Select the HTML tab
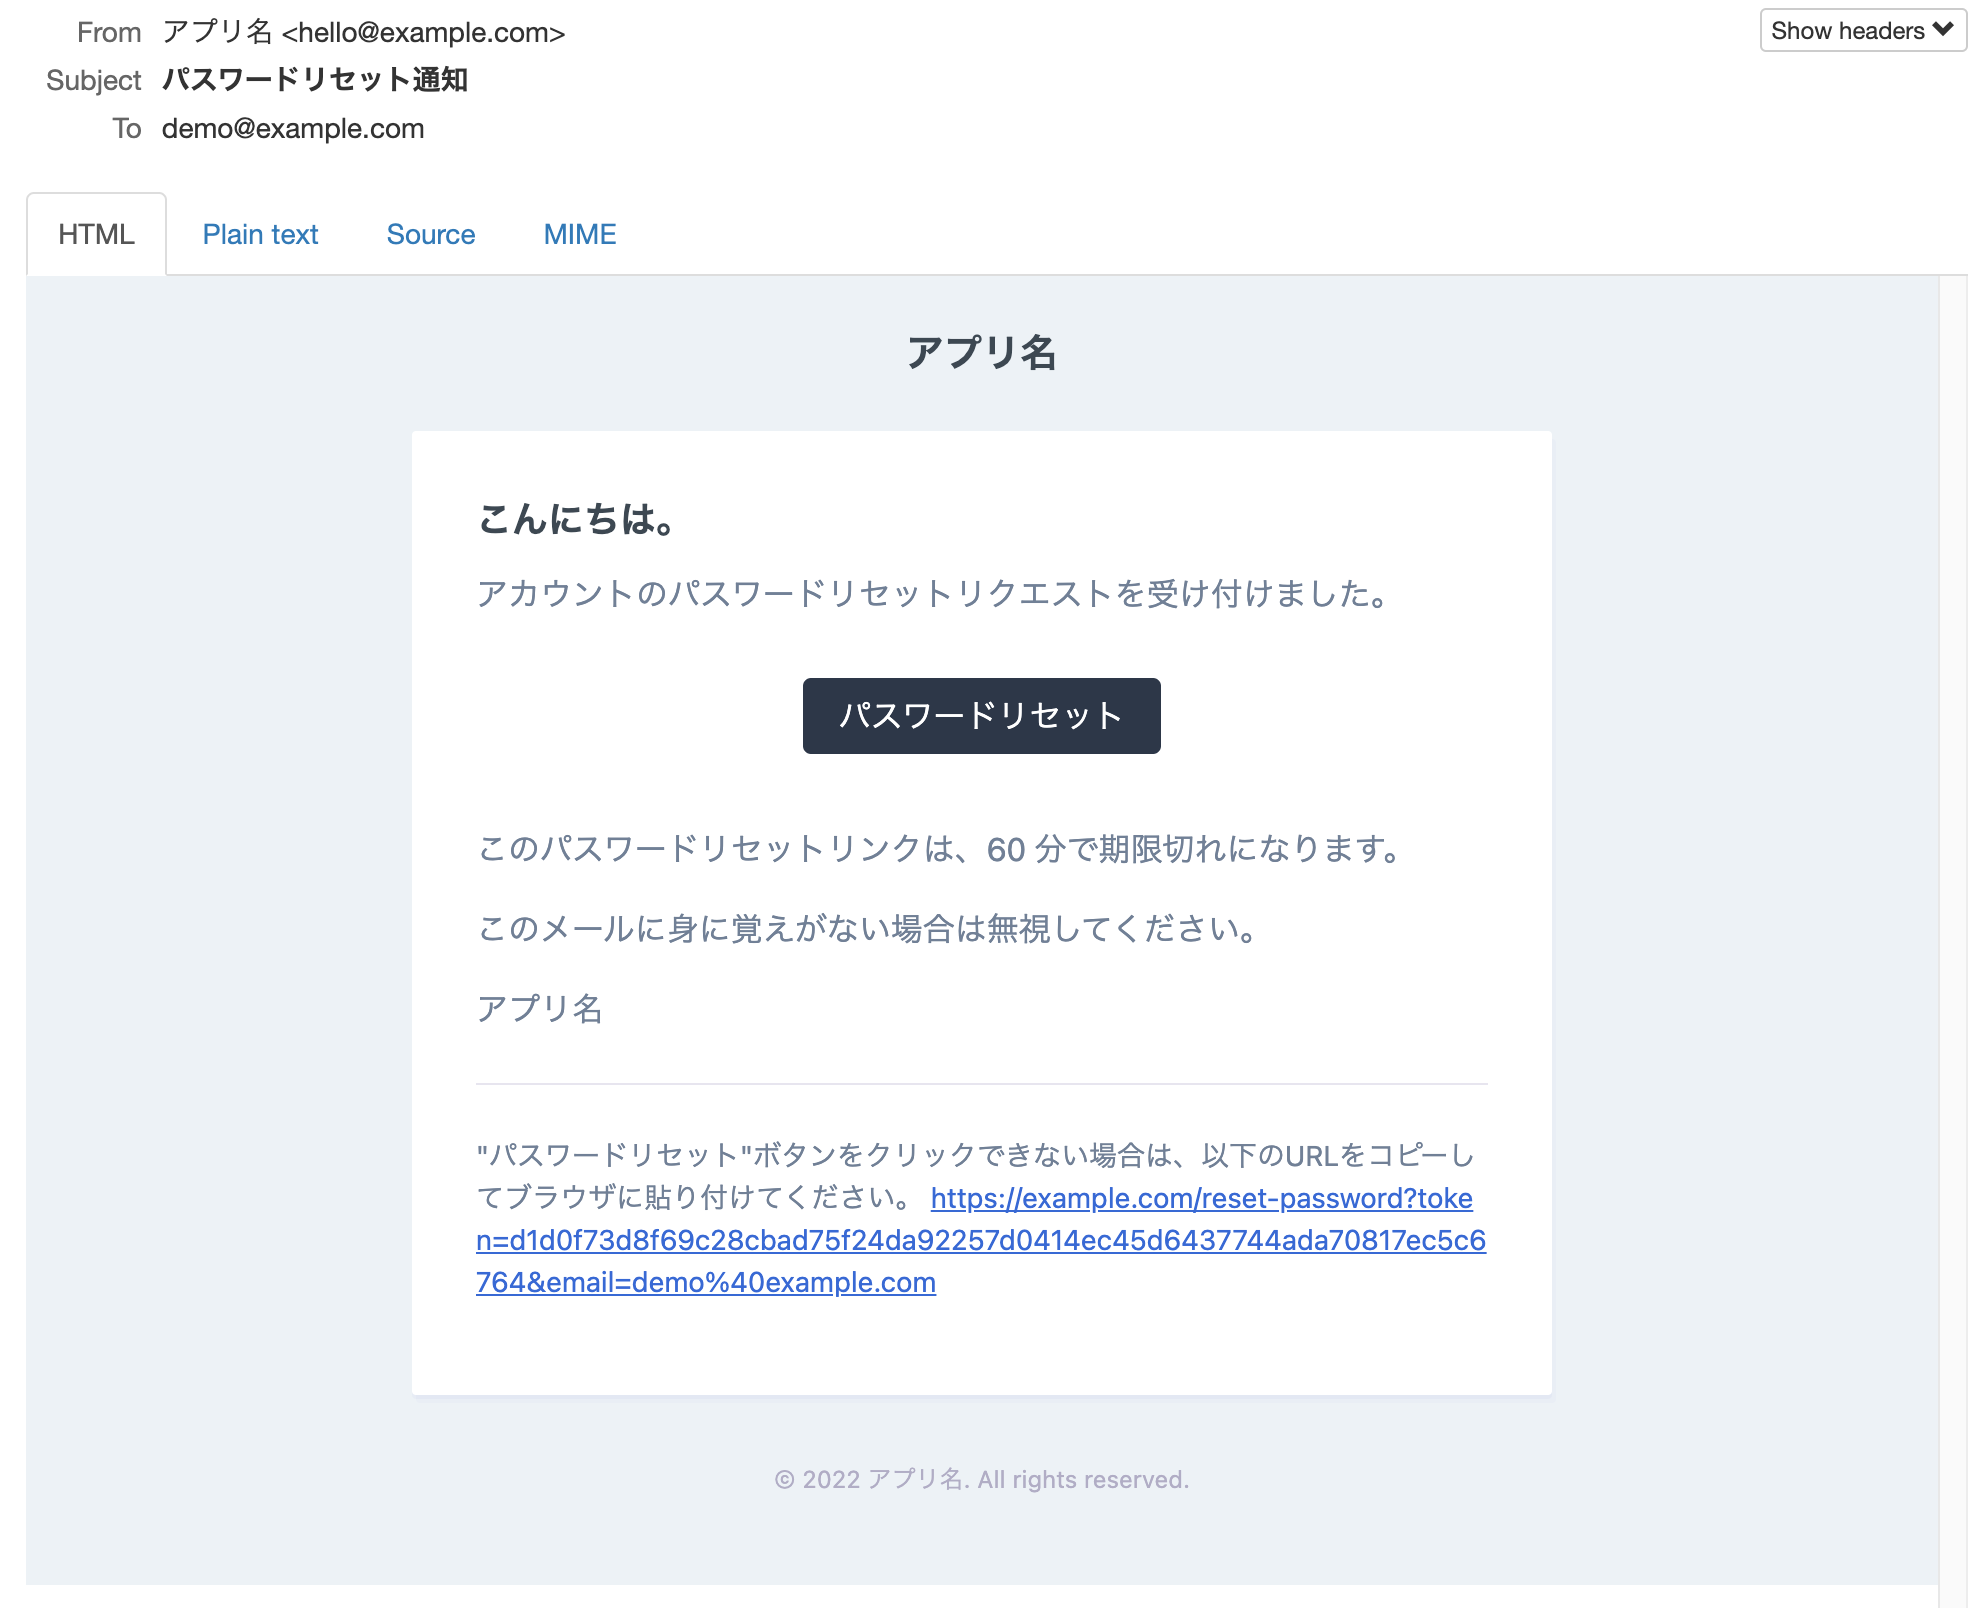This screenshot has width=1986, height=1608. click(x=97, y=233)
